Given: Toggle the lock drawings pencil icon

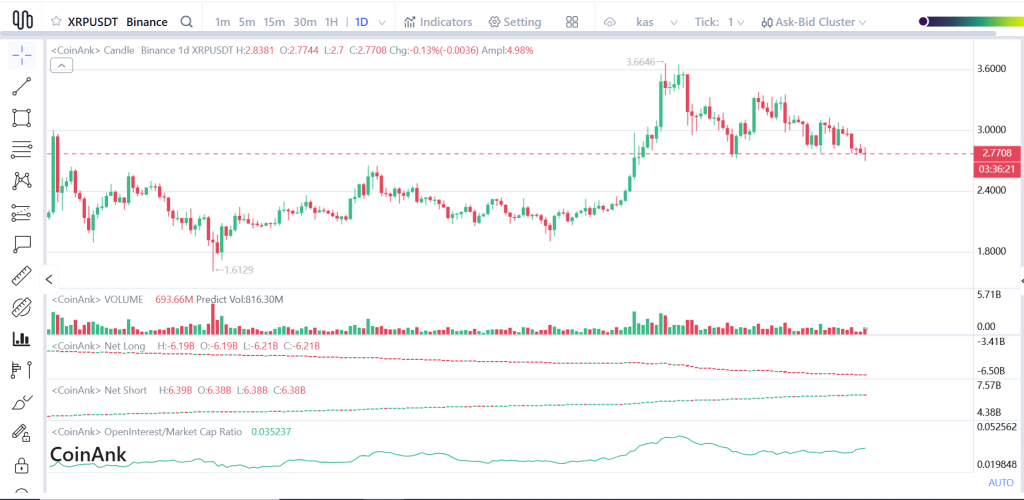Looking at the screenshot, I should (22, 433).
